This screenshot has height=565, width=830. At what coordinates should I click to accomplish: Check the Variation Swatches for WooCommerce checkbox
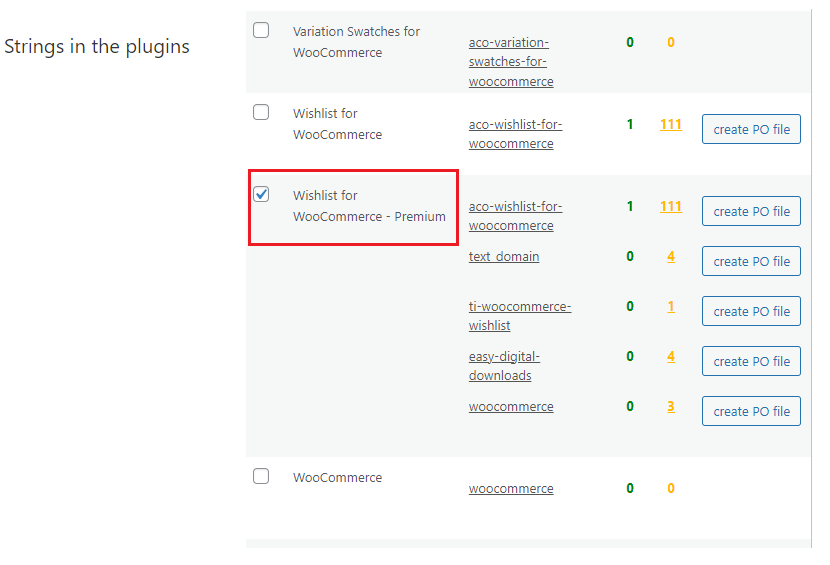261,30
